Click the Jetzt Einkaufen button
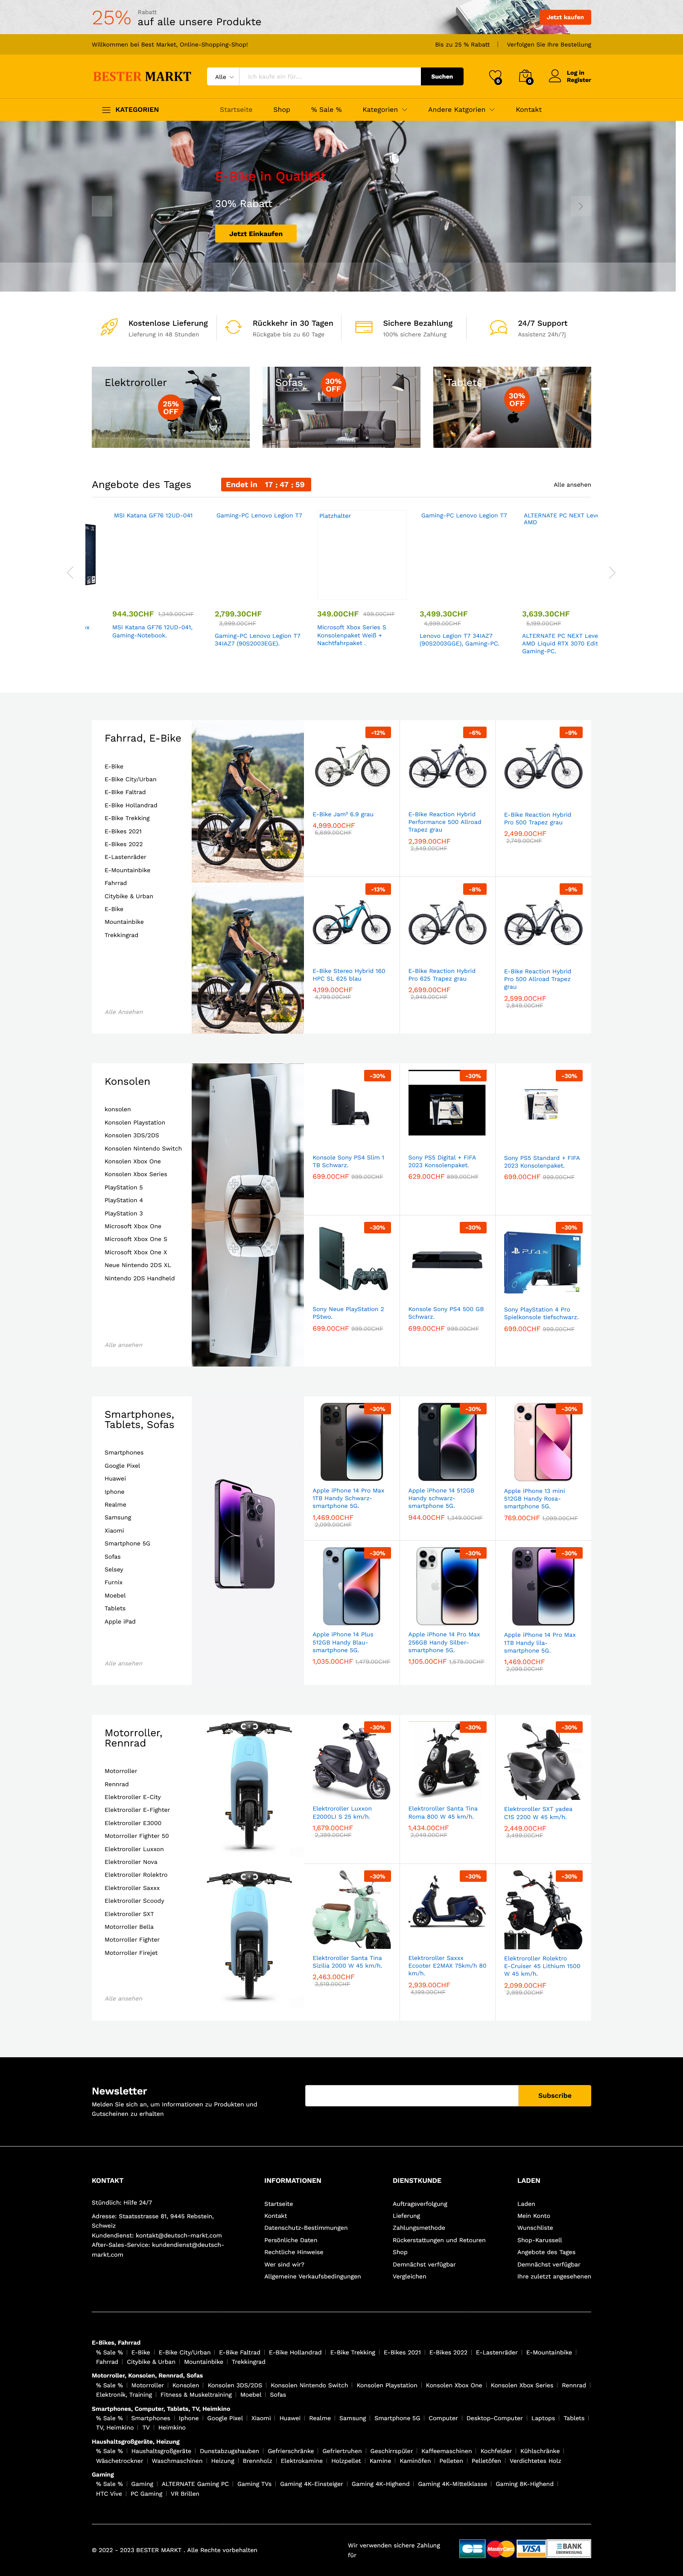683x2576 pixels. [x=256, y=234]
